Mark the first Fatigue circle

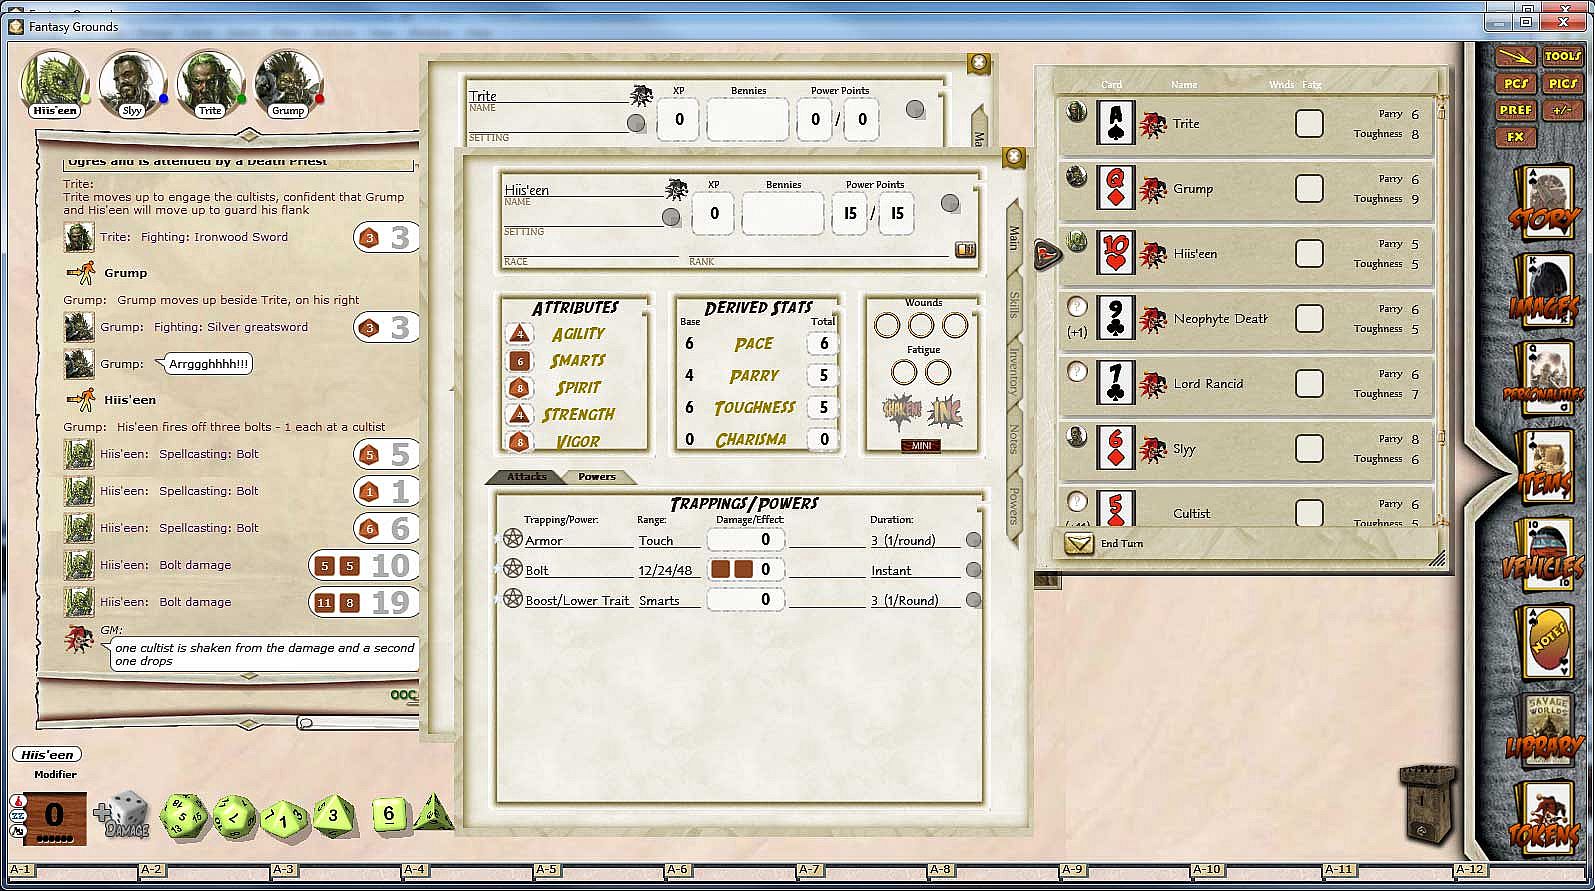point(904,373)
